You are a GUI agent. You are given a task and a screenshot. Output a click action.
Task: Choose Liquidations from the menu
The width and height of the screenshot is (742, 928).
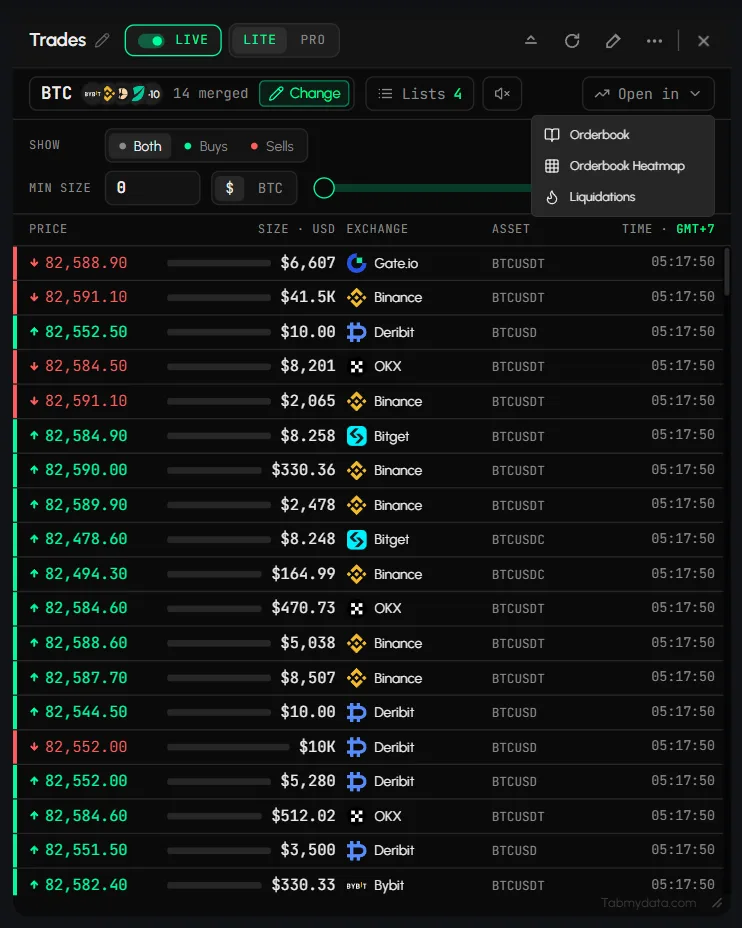pyautogui.click(x=622, y=196)
